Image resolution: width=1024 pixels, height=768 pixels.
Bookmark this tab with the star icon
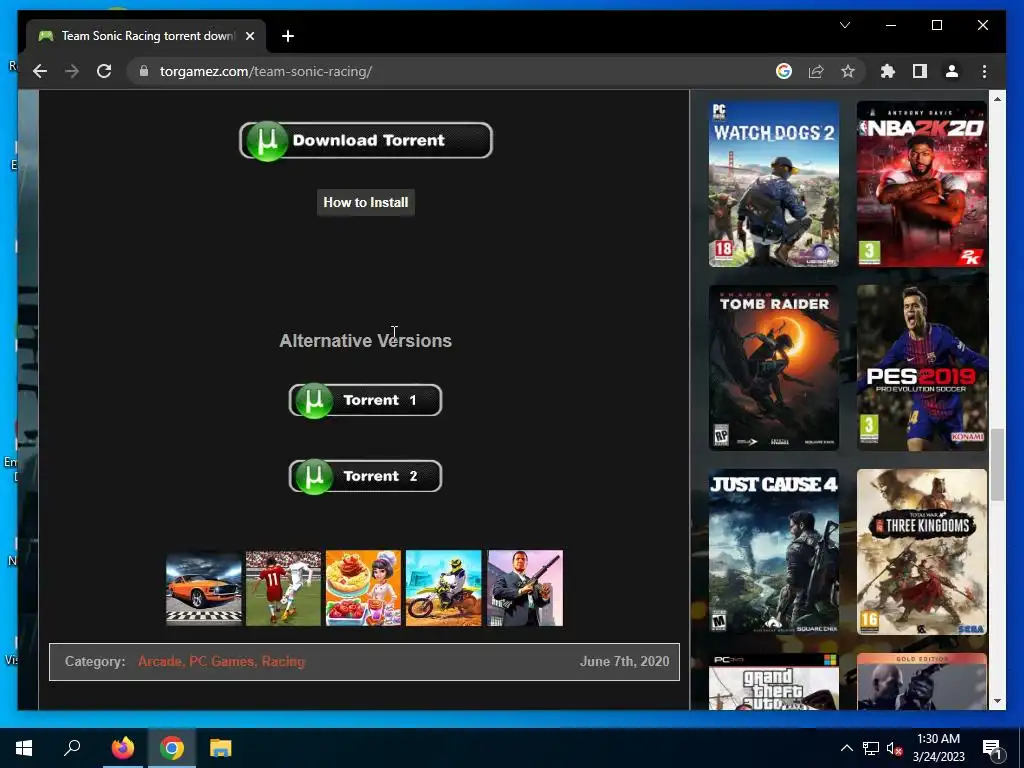(x=848, y=71)
